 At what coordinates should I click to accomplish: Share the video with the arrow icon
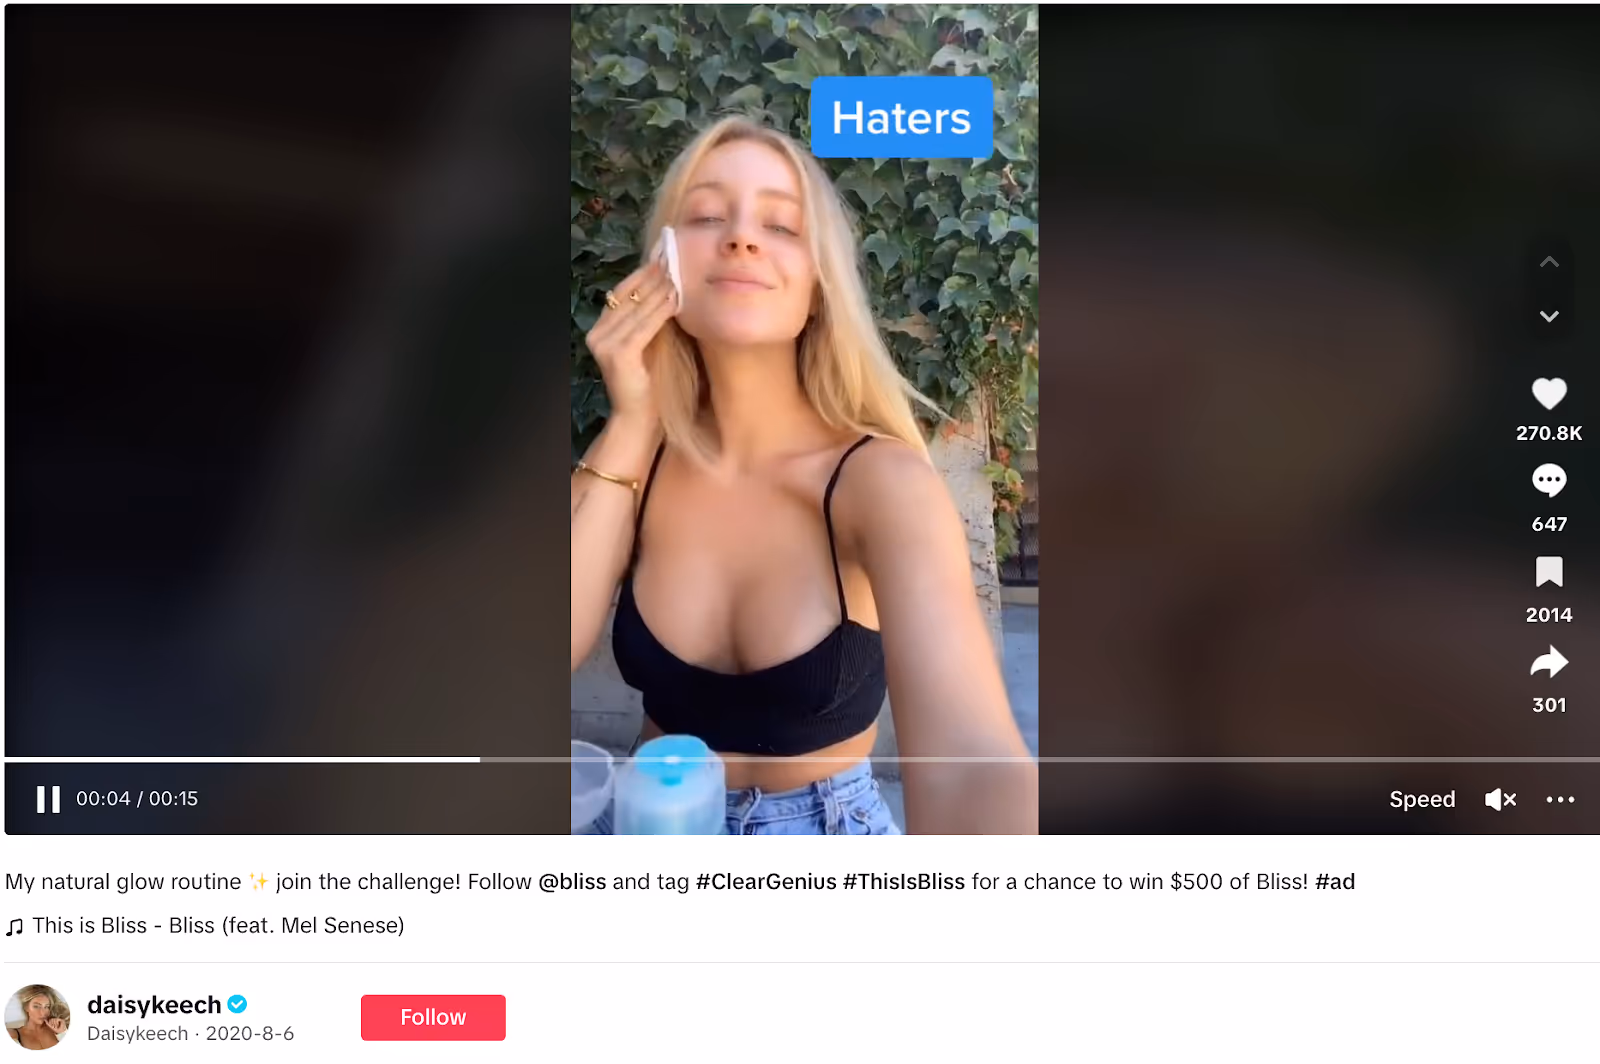tap(1549, 662)
